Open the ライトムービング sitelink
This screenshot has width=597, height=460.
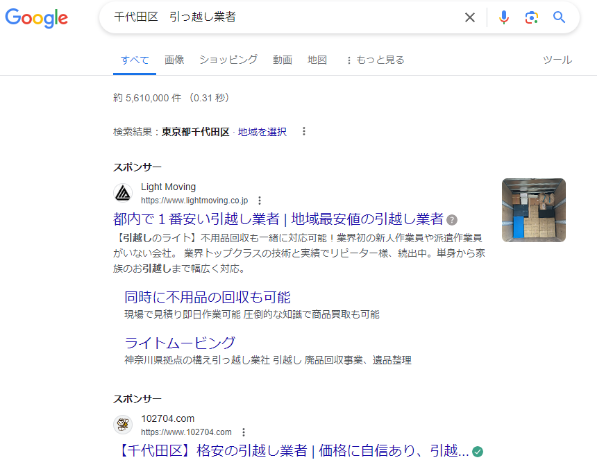(x=180, y=343)
